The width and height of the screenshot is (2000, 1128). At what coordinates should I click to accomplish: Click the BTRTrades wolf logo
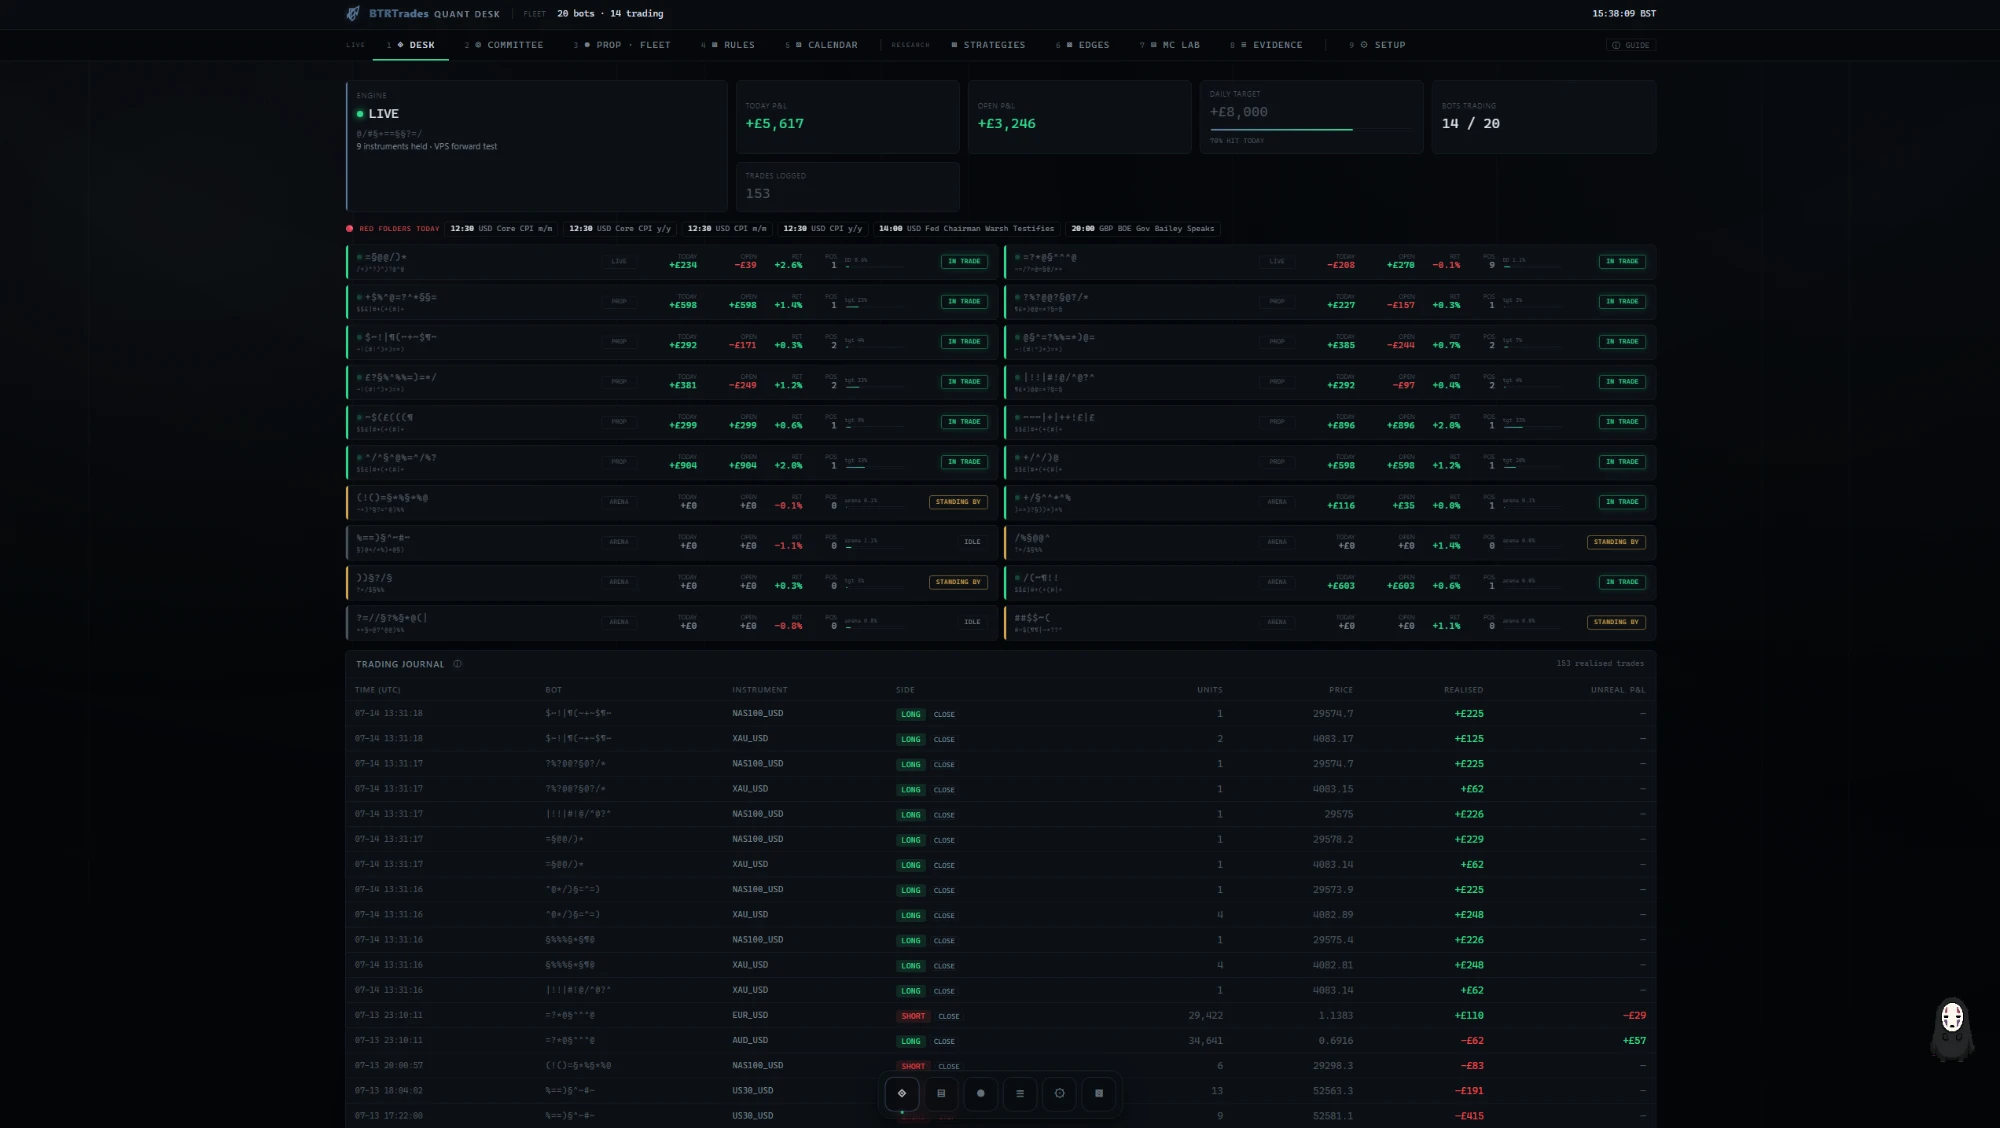pyautogui.click(x=353, y=13)
